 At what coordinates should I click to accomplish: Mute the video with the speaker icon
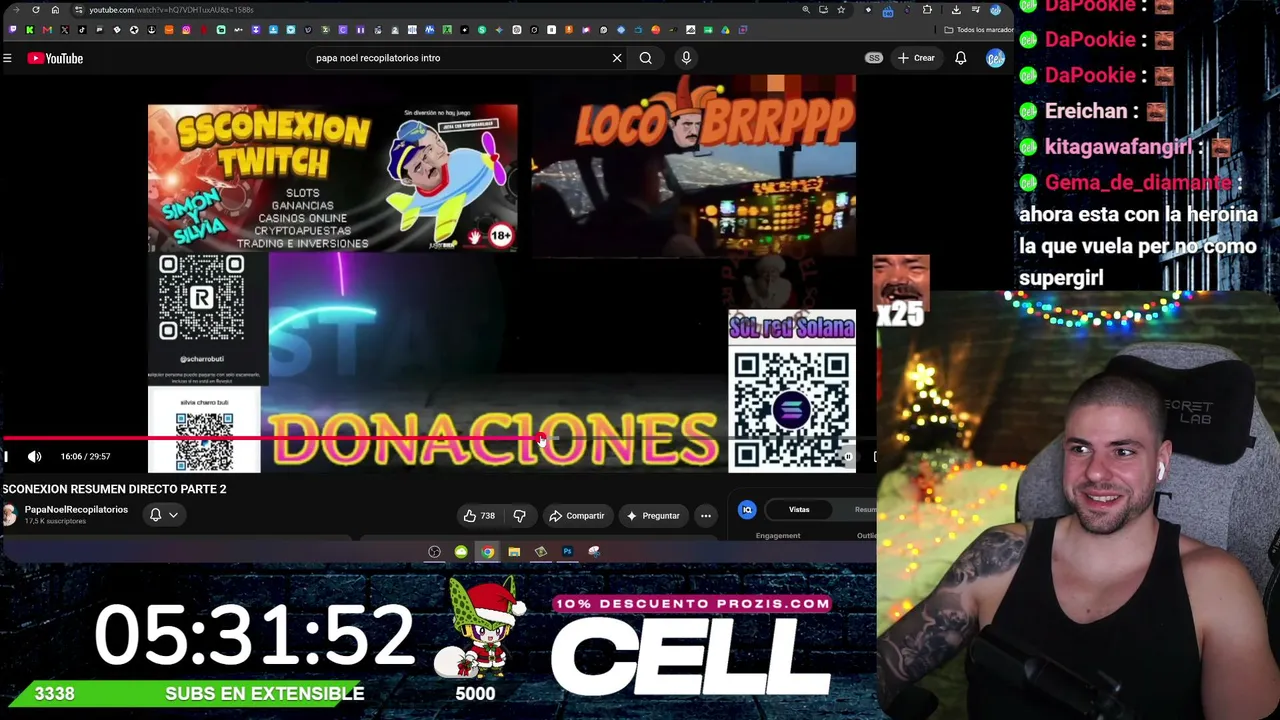[35, 457]
